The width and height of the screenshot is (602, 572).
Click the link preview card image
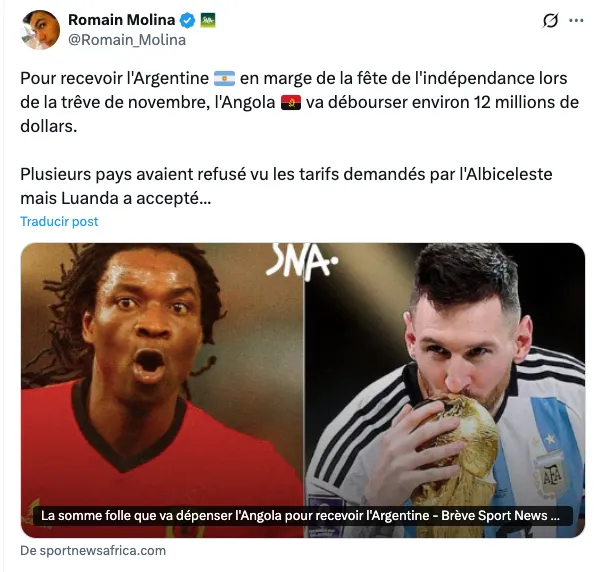[x=303, y=390]
